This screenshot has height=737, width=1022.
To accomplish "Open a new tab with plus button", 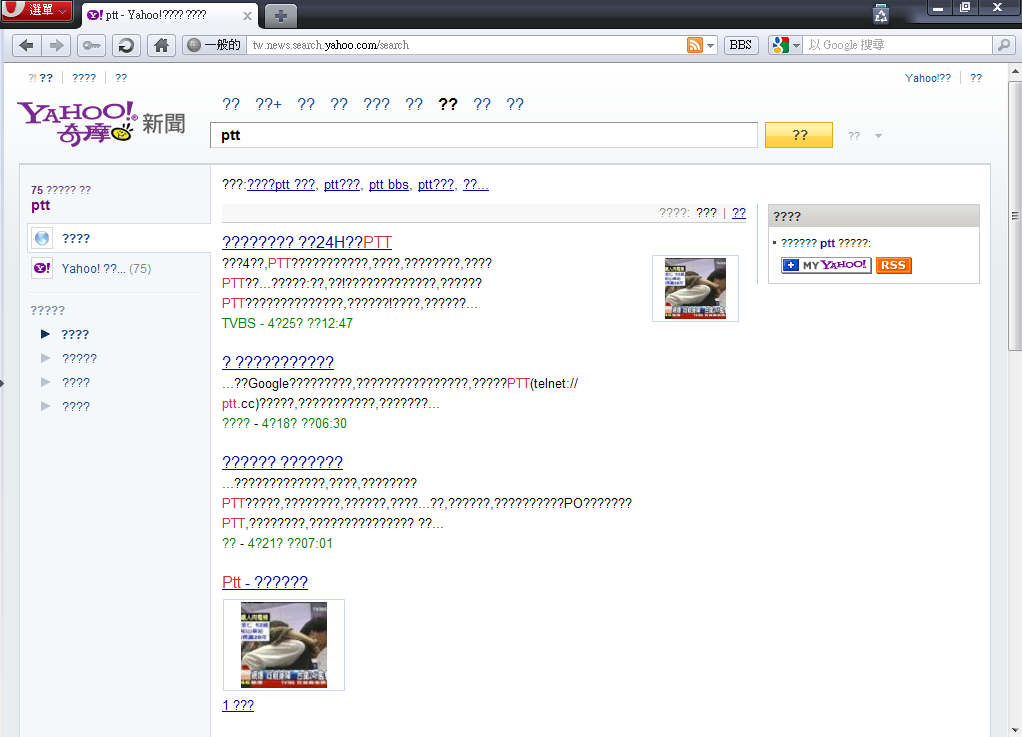I will tap(281, 16).
